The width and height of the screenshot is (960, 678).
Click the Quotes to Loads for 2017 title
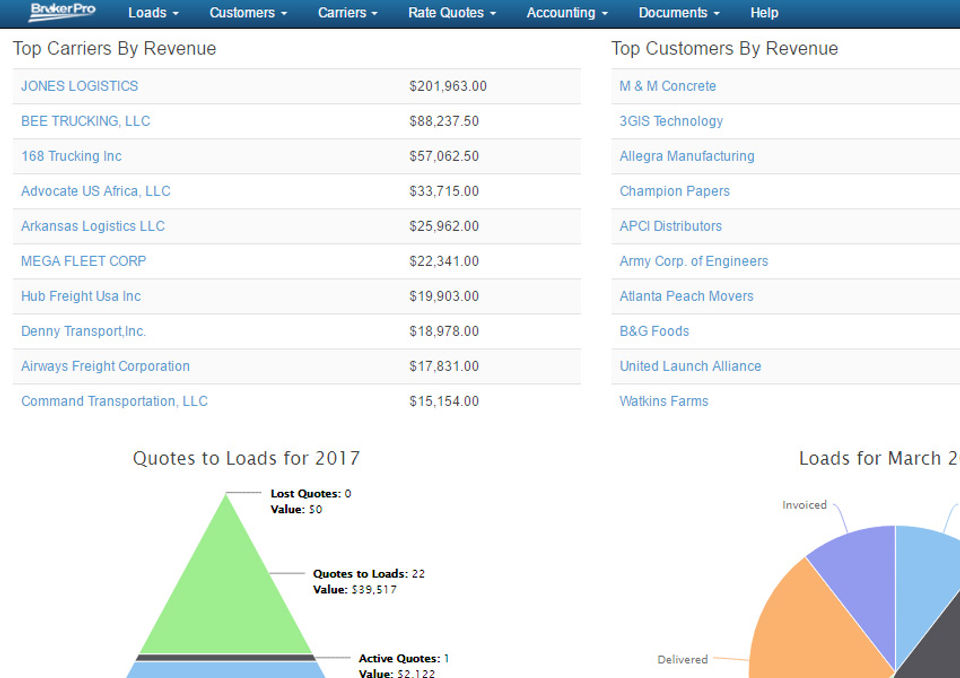tap(246, 459)
